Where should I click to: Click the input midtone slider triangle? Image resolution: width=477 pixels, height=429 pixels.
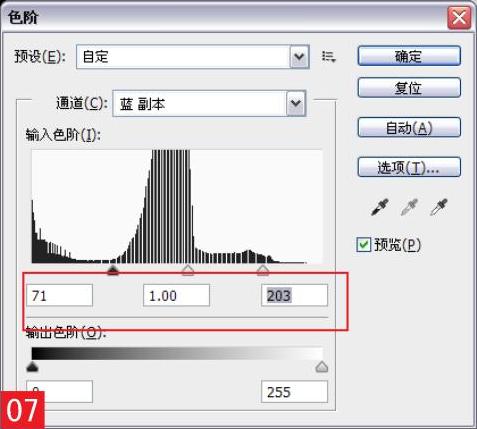point(188,270)
